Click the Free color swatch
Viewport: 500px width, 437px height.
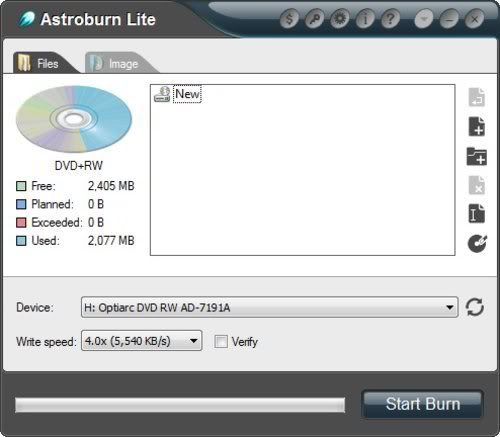pyautogui.click(x=21, y=186)
